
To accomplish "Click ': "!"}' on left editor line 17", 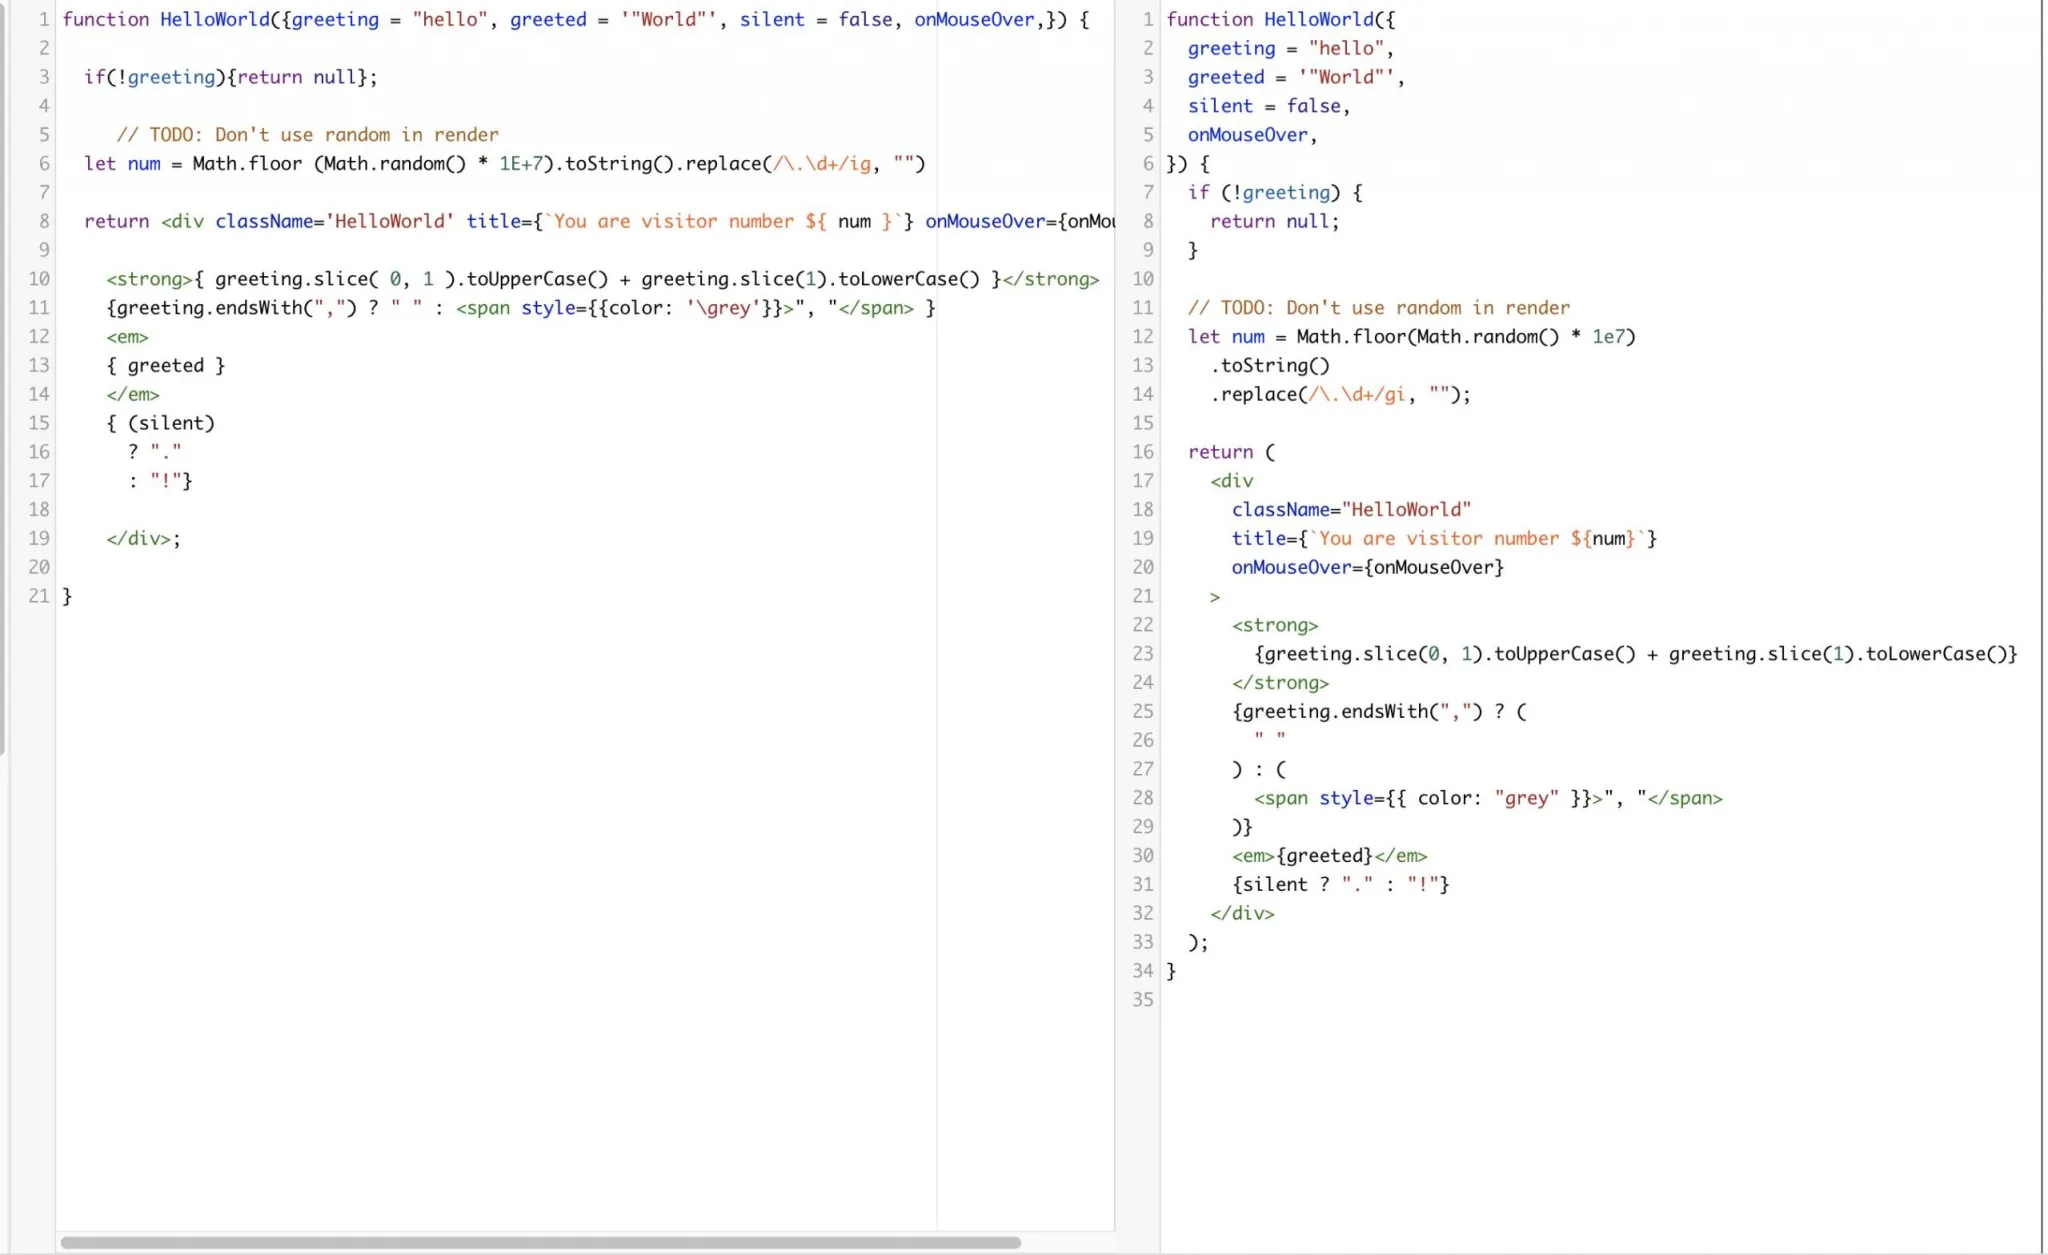I will coord(160,481).
